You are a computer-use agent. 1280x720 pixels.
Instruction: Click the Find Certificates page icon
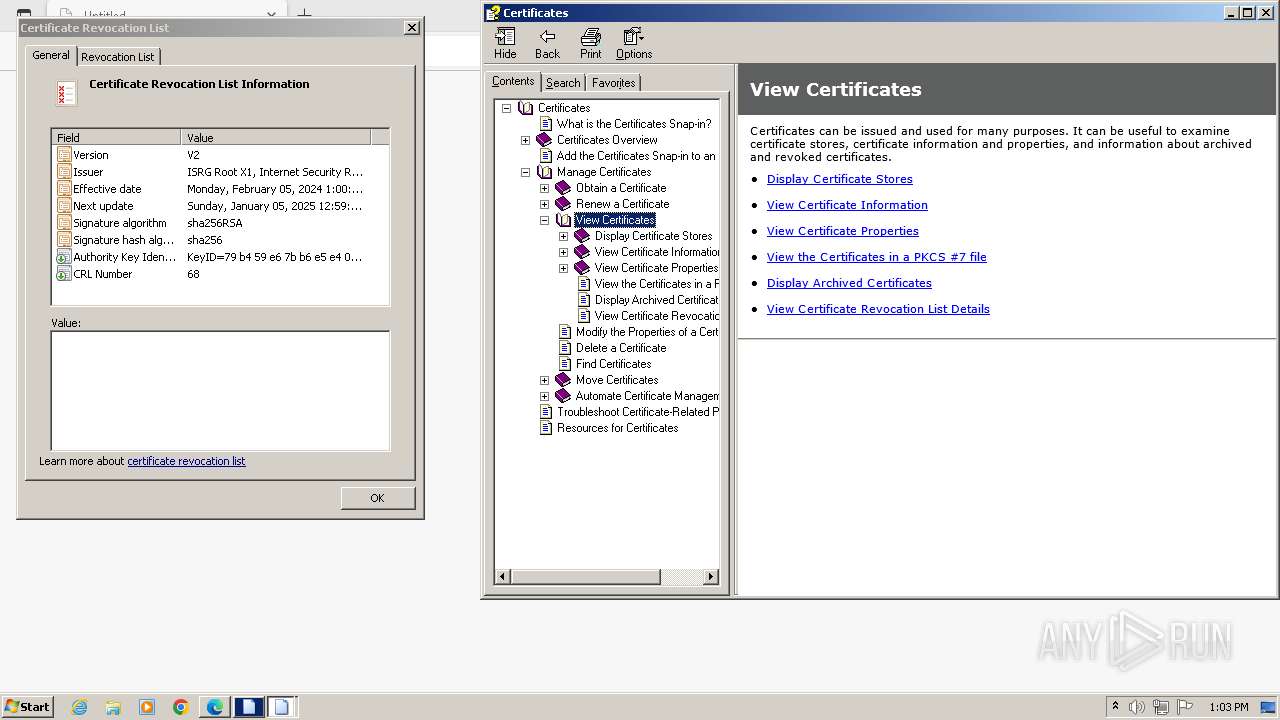[x=565, y=364]
